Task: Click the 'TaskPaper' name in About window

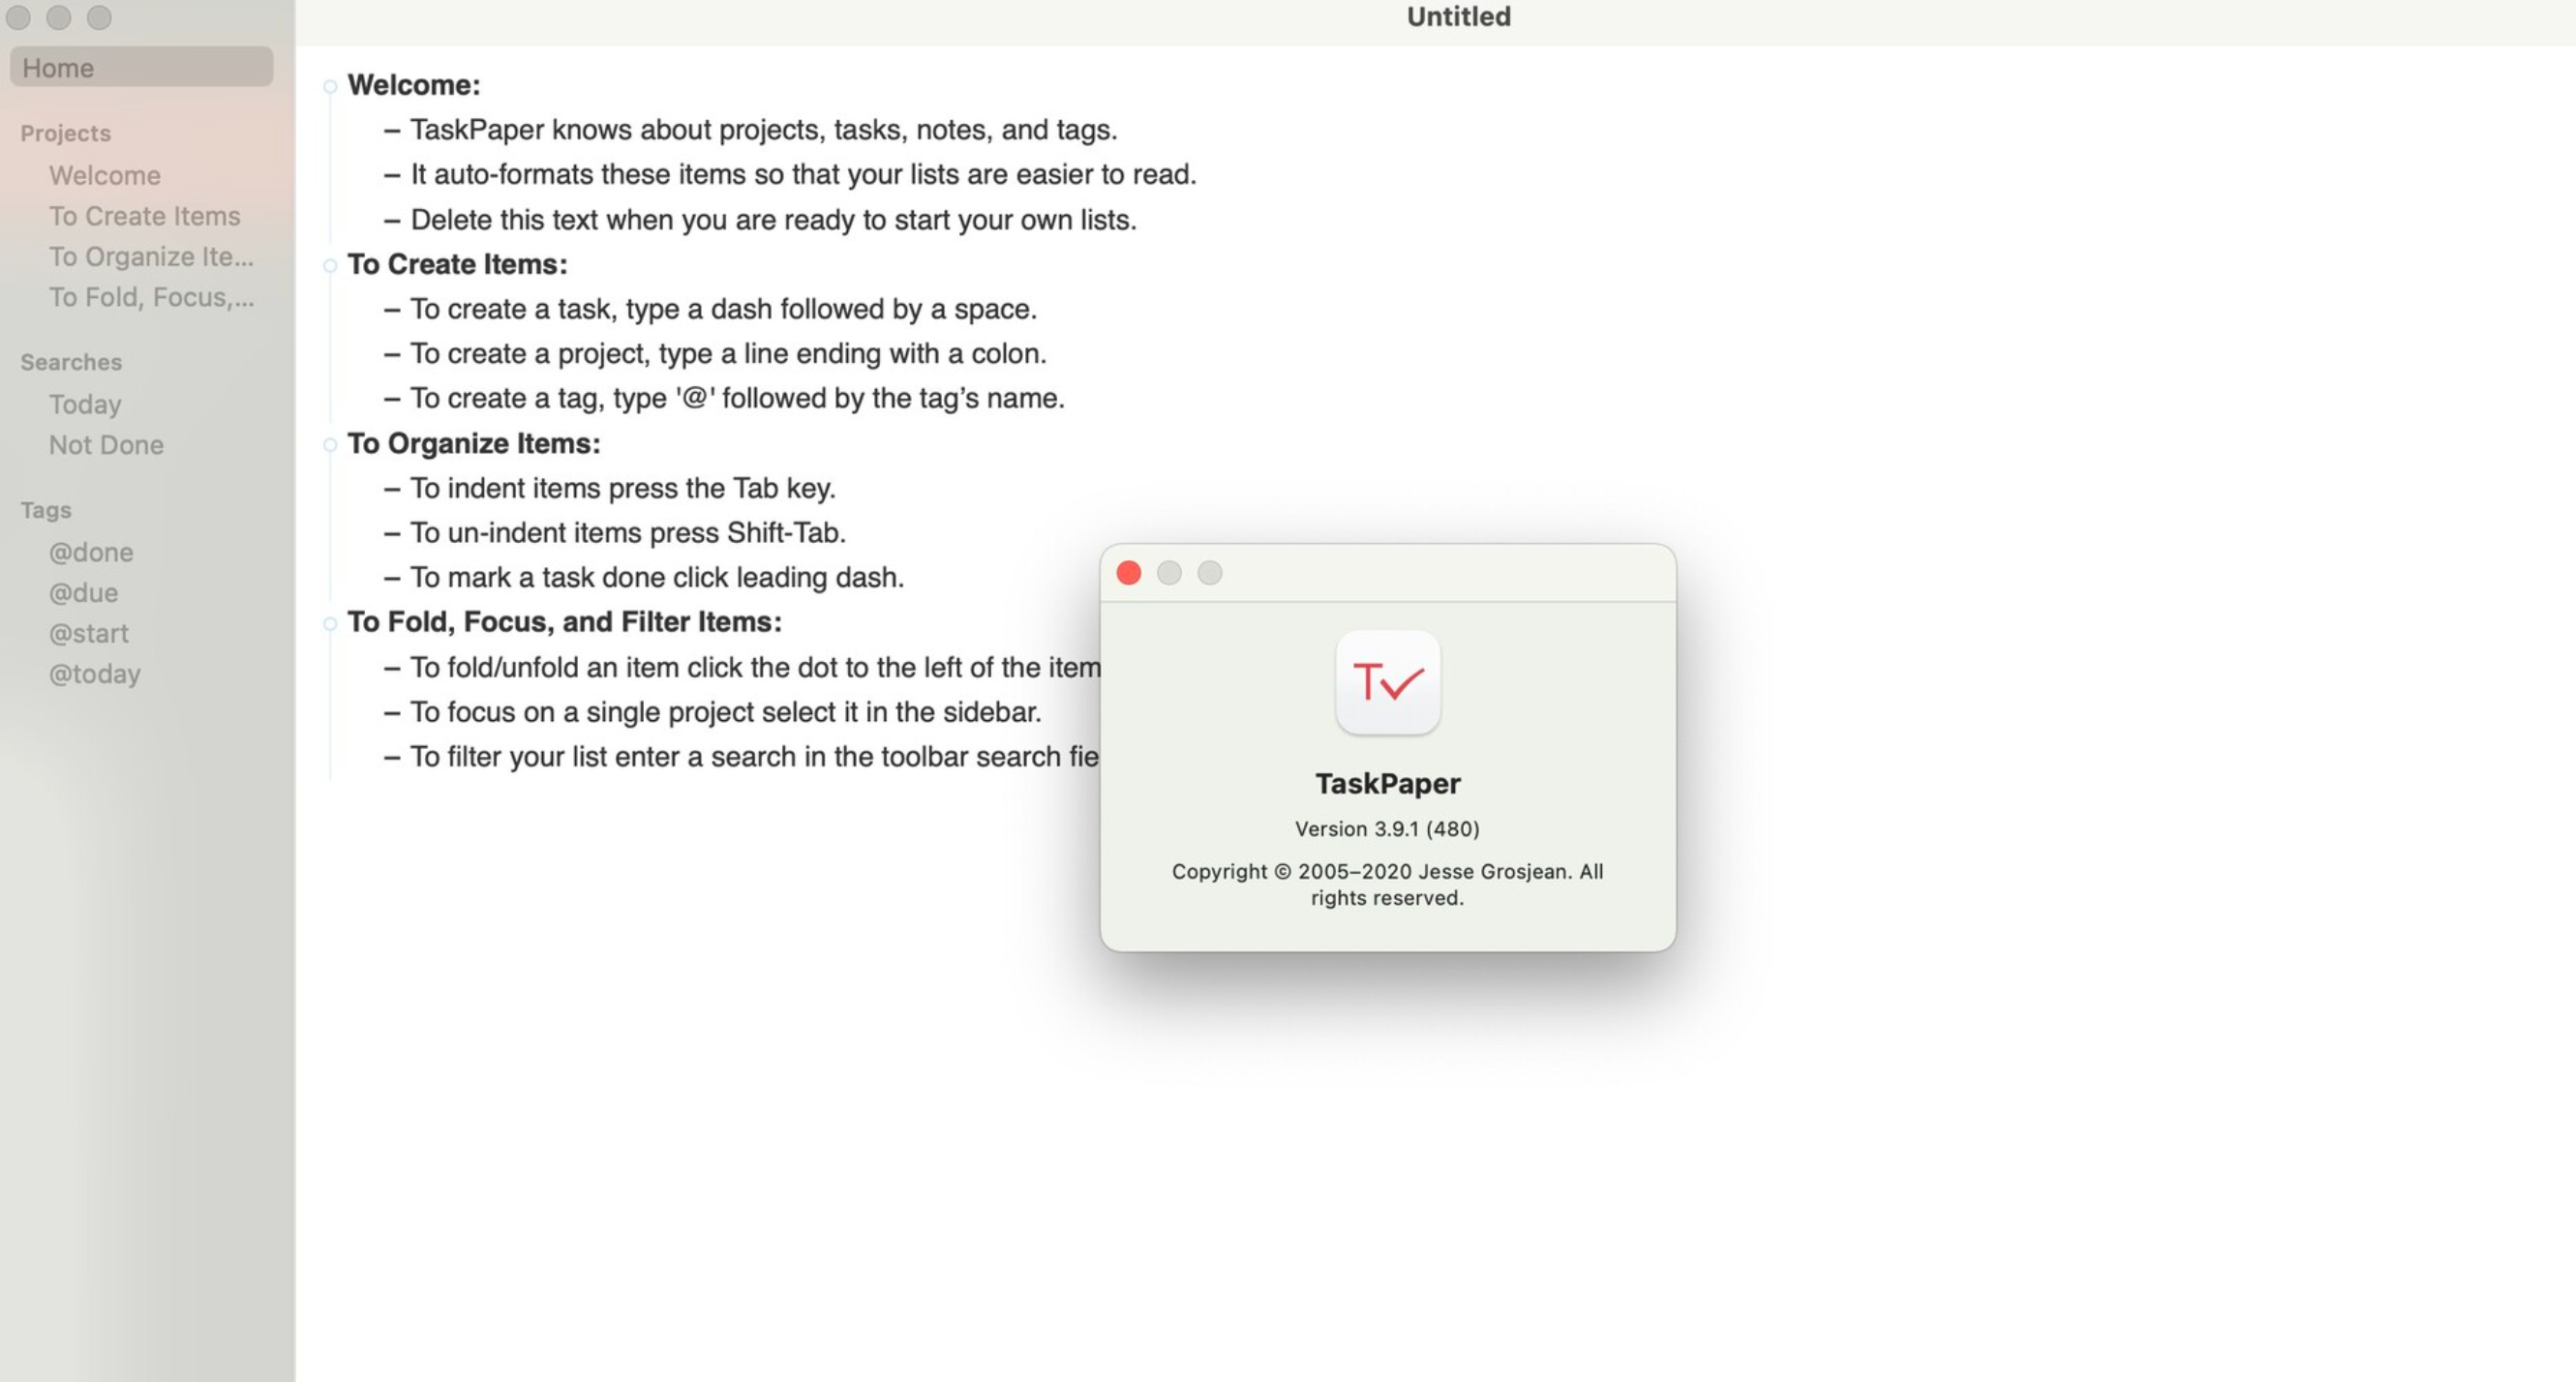Action: pos(1388,783)
